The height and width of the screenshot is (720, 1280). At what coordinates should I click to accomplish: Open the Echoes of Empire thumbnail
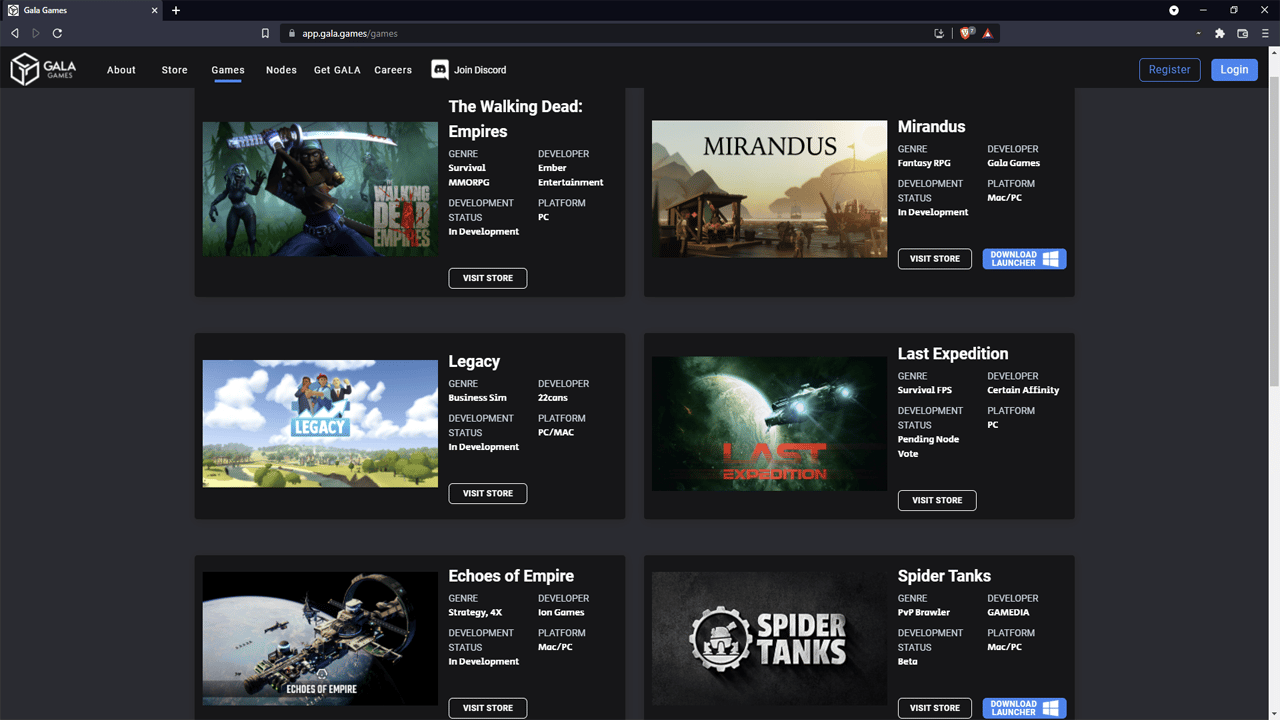click(320, 639)
